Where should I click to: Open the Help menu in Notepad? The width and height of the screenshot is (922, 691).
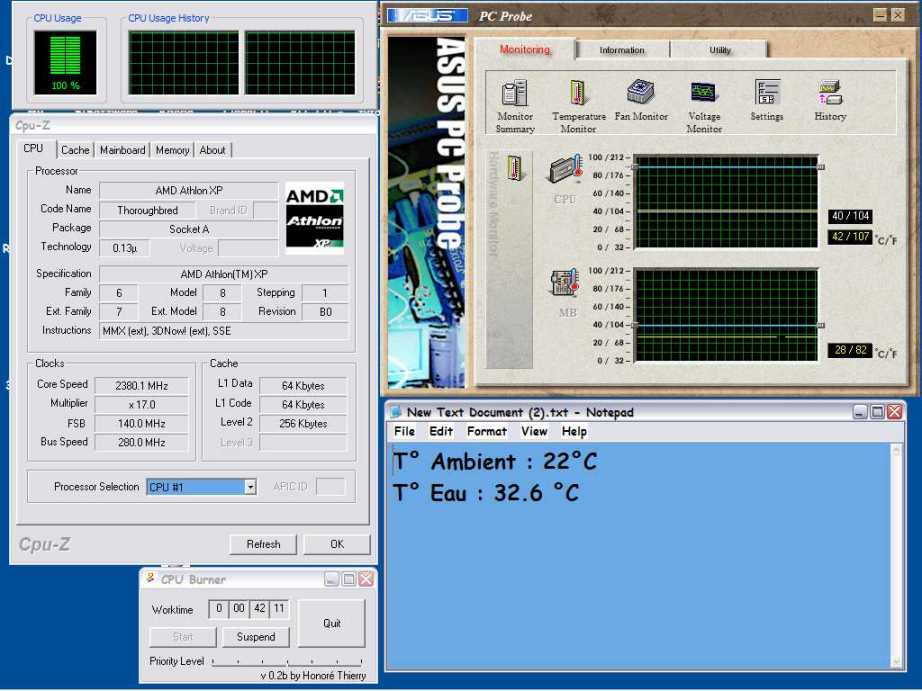point(574,432)
